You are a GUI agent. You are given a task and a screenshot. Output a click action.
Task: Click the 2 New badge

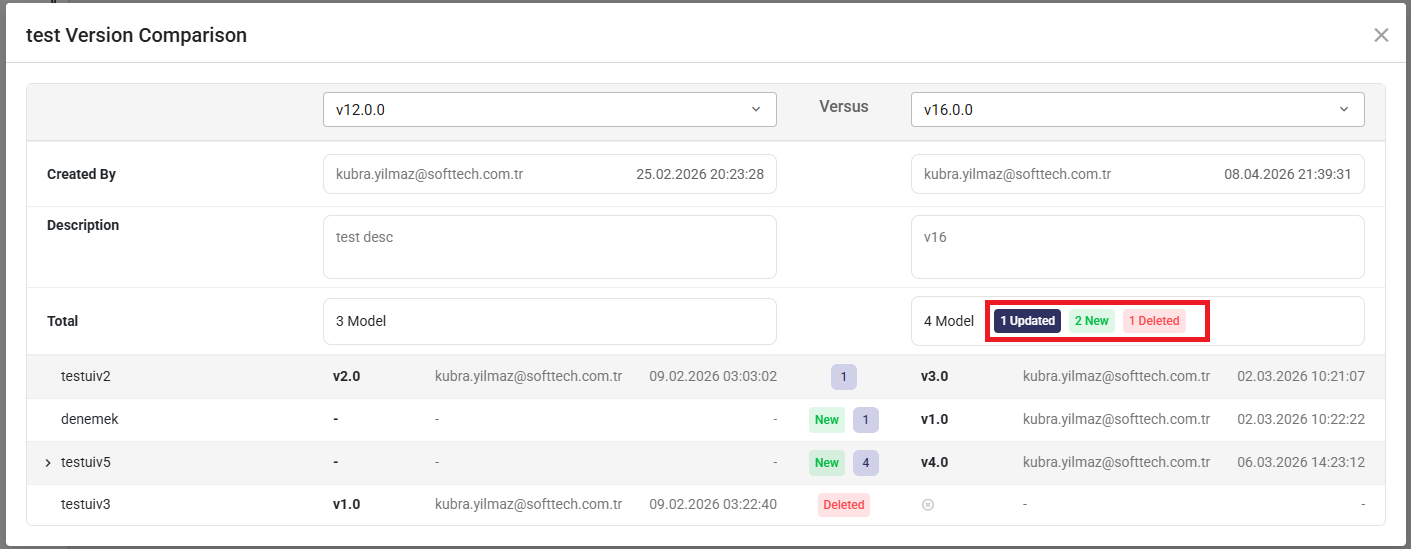click(x=1090, y=321)
